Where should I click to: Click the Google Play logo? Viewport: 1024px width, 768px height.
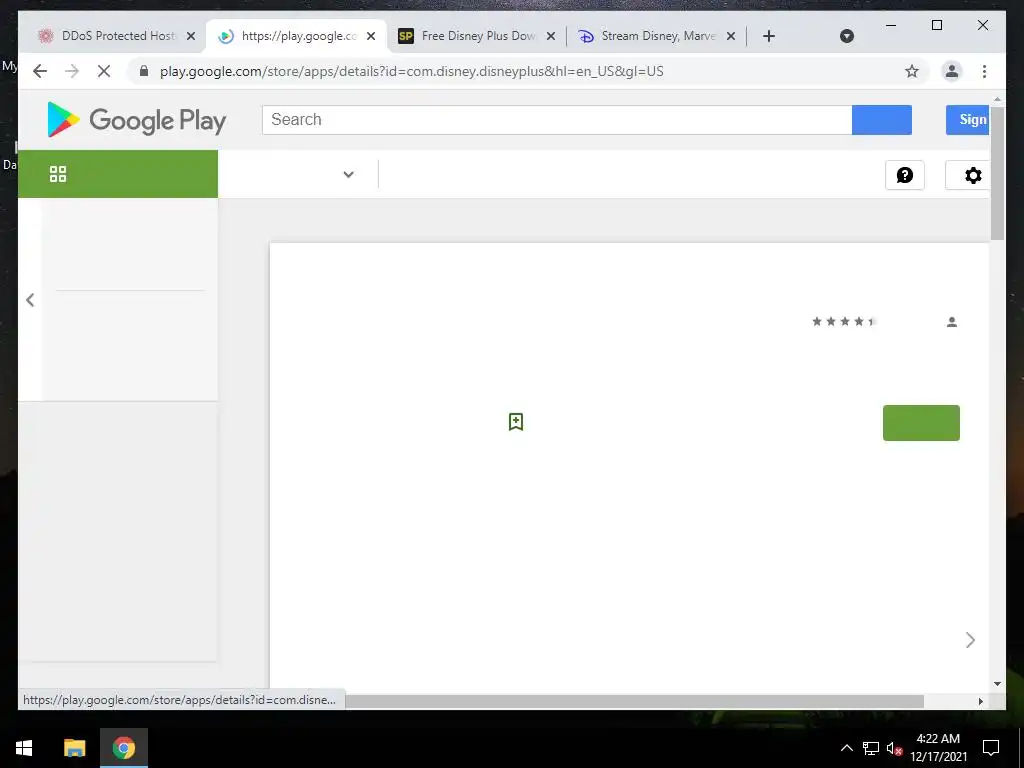click(136, 120)
